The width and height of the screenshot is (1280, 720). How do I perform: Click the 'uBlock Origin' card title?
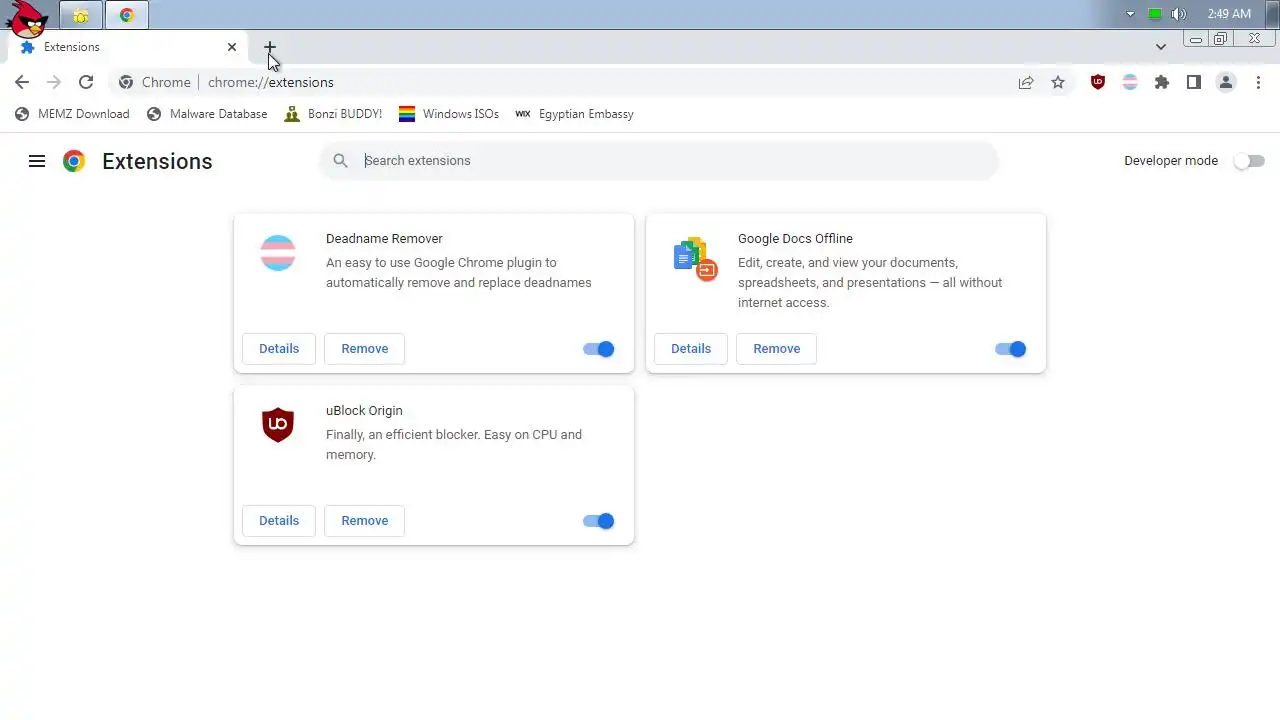364,411
